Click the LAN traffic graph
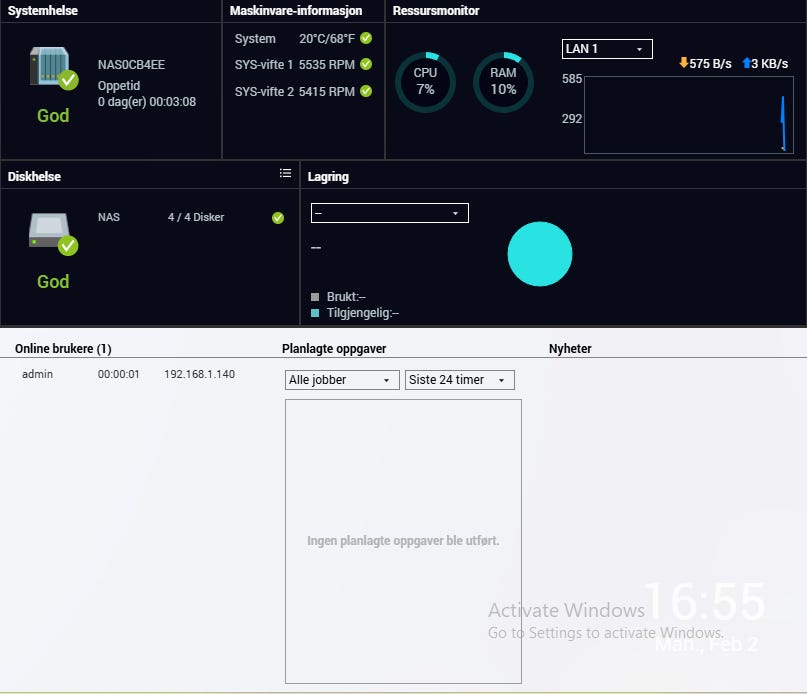 click(689, 115)
